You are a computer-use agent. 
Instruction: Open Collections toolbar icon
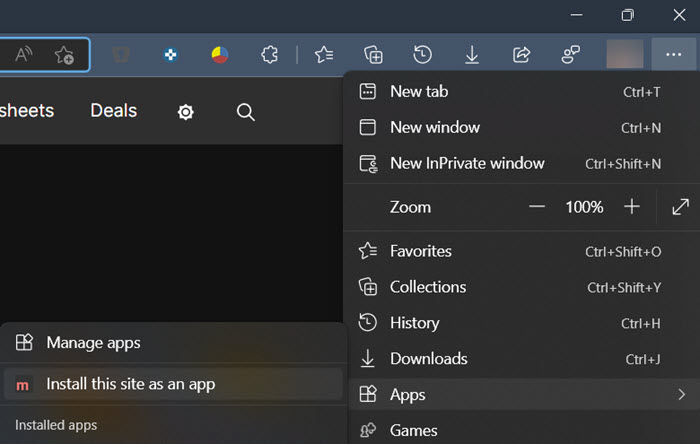(374, 55)
